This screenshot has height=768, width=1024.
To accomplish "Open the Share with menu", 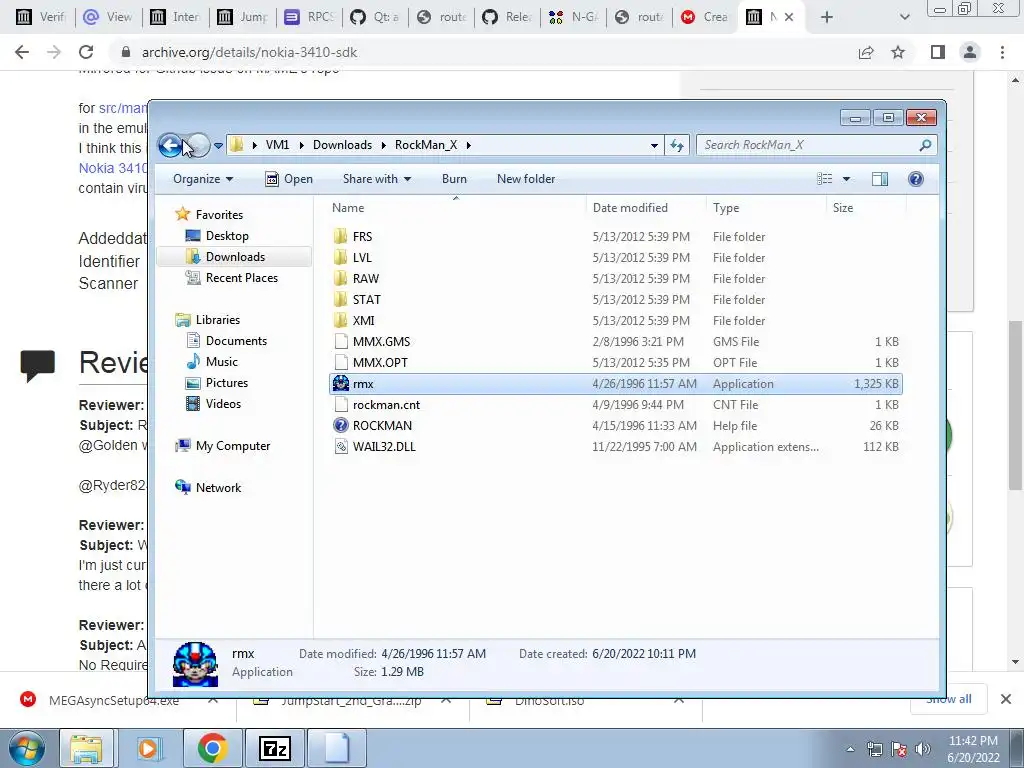I will click(x=377, y=179).
